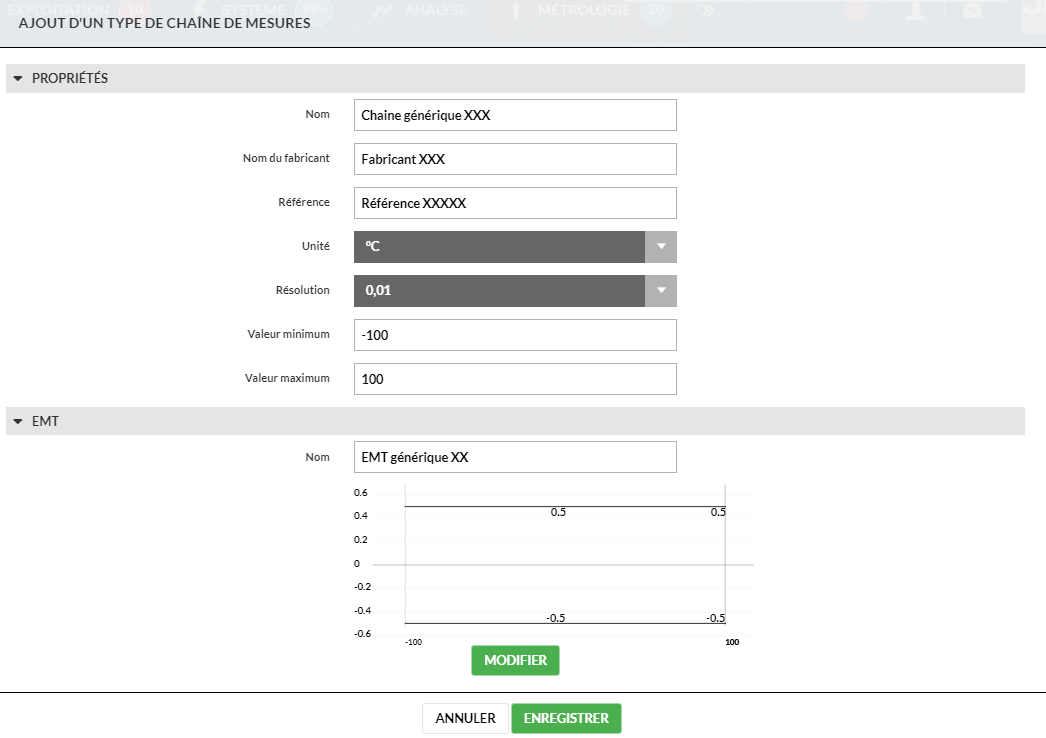Viewport: 1046px width, 738px height.
Task: Click the EMT section header text
Action: point(45,422)
